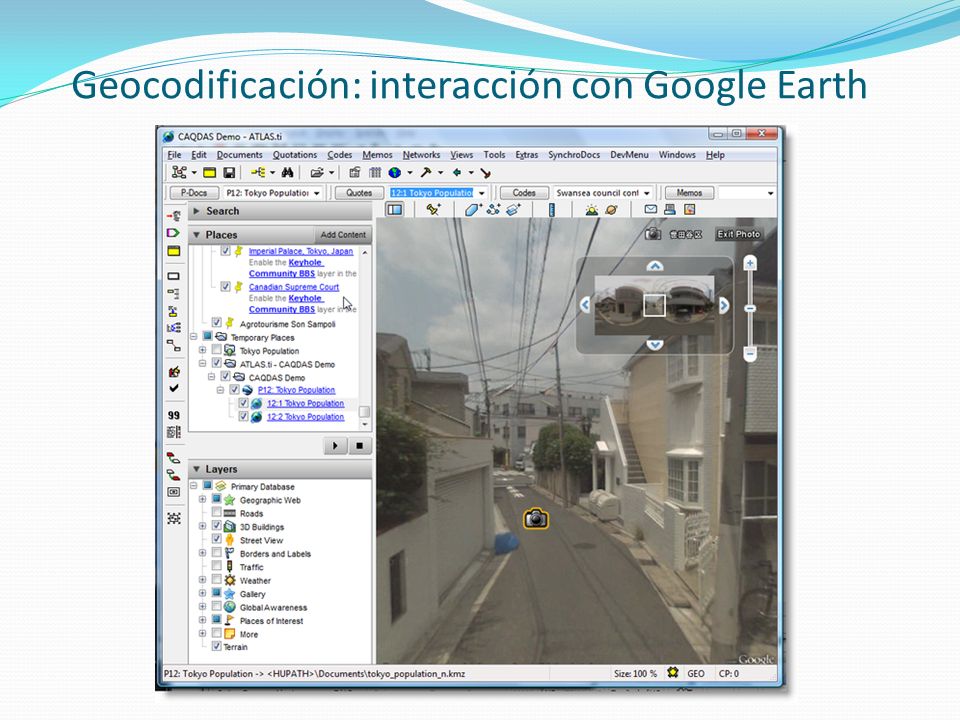
Task: Open the Networks menu
Action: pyautogui.click(x=421, y=155)
